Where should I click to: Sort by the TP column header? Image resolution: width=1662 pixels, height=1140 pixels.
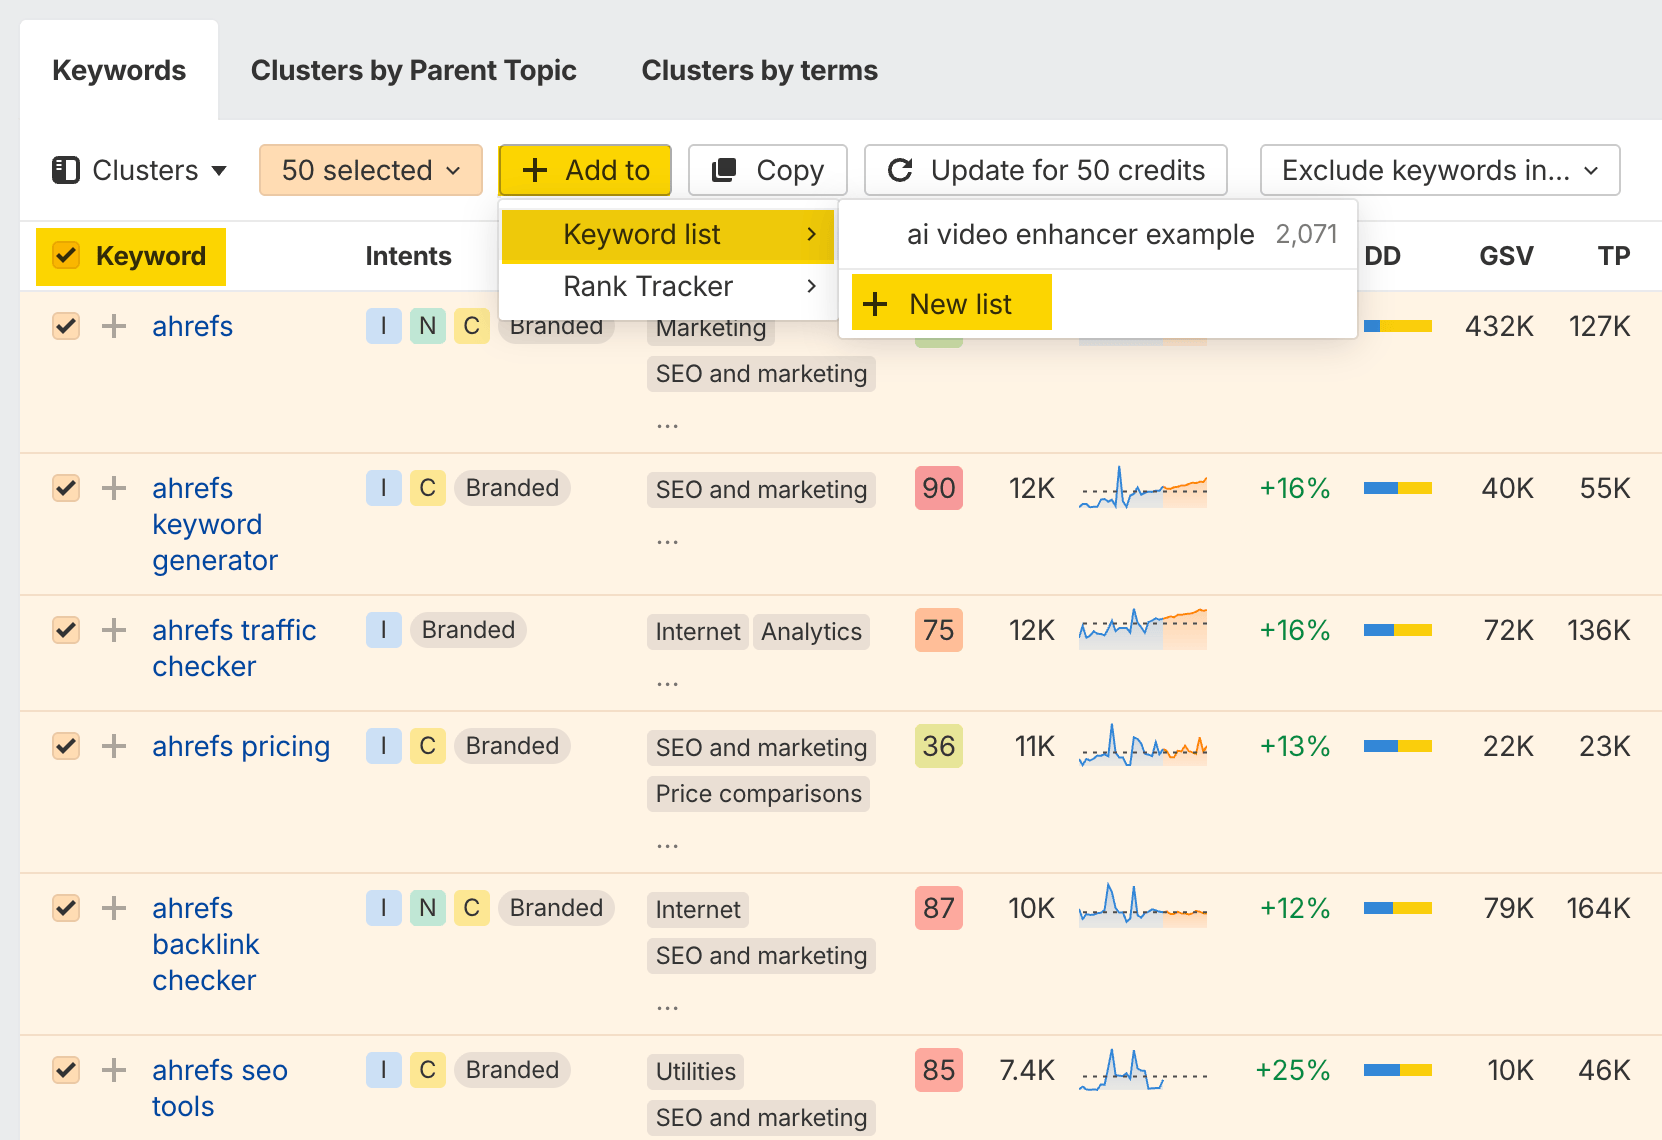click(1614, 256)
